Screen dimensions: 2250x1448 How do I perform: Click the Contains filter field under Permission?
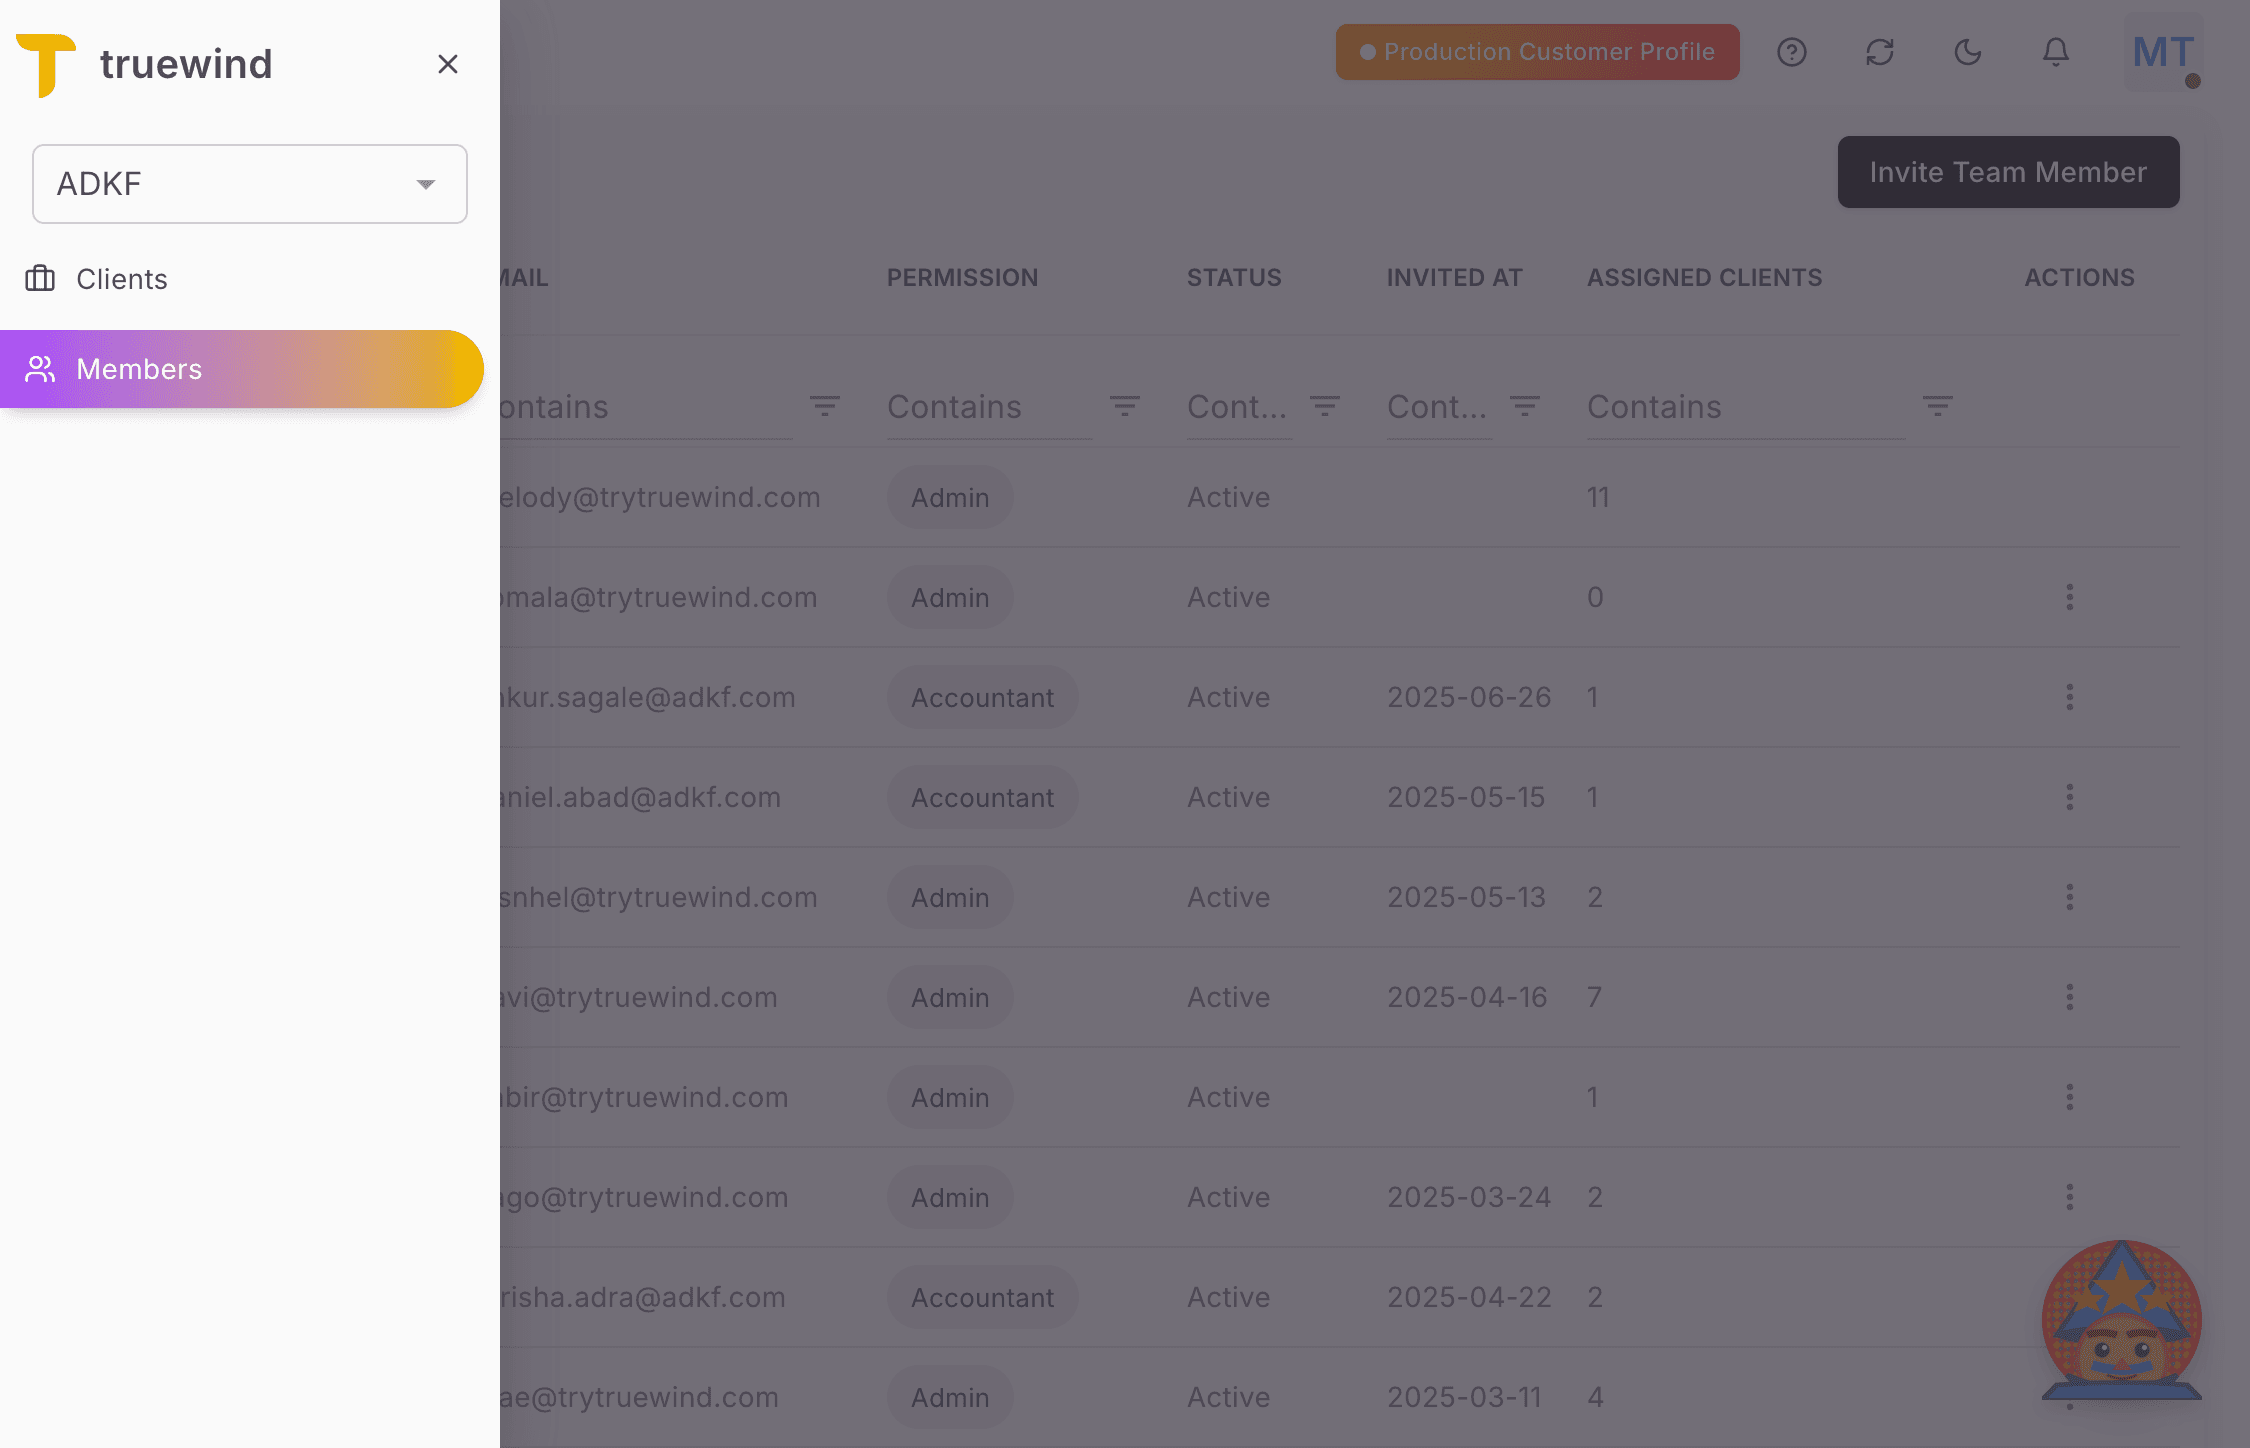coord(955,406)
